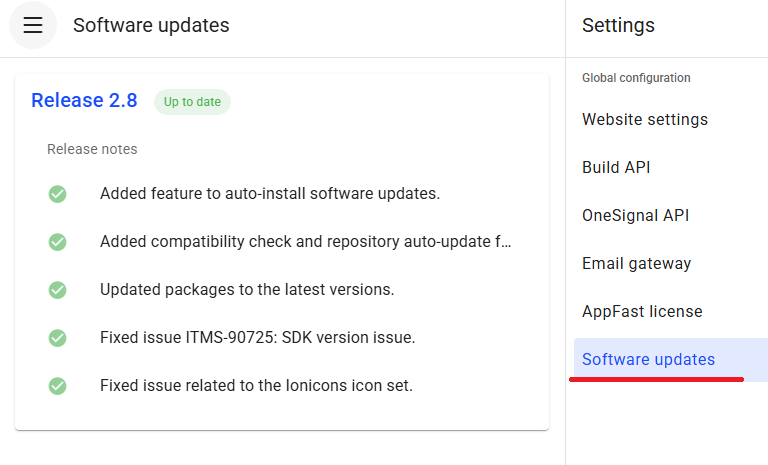Click check icon beside Ionicons fix note
The image size is (768, 465).
point(58,386)
